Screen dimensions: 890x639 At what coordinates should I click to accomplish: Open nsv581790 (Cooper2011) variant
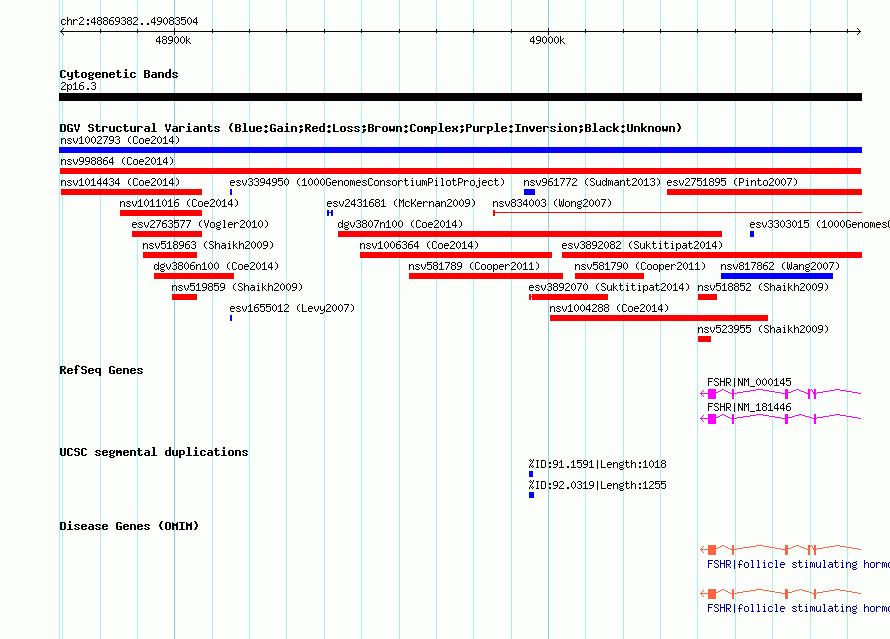pos(640,266)
